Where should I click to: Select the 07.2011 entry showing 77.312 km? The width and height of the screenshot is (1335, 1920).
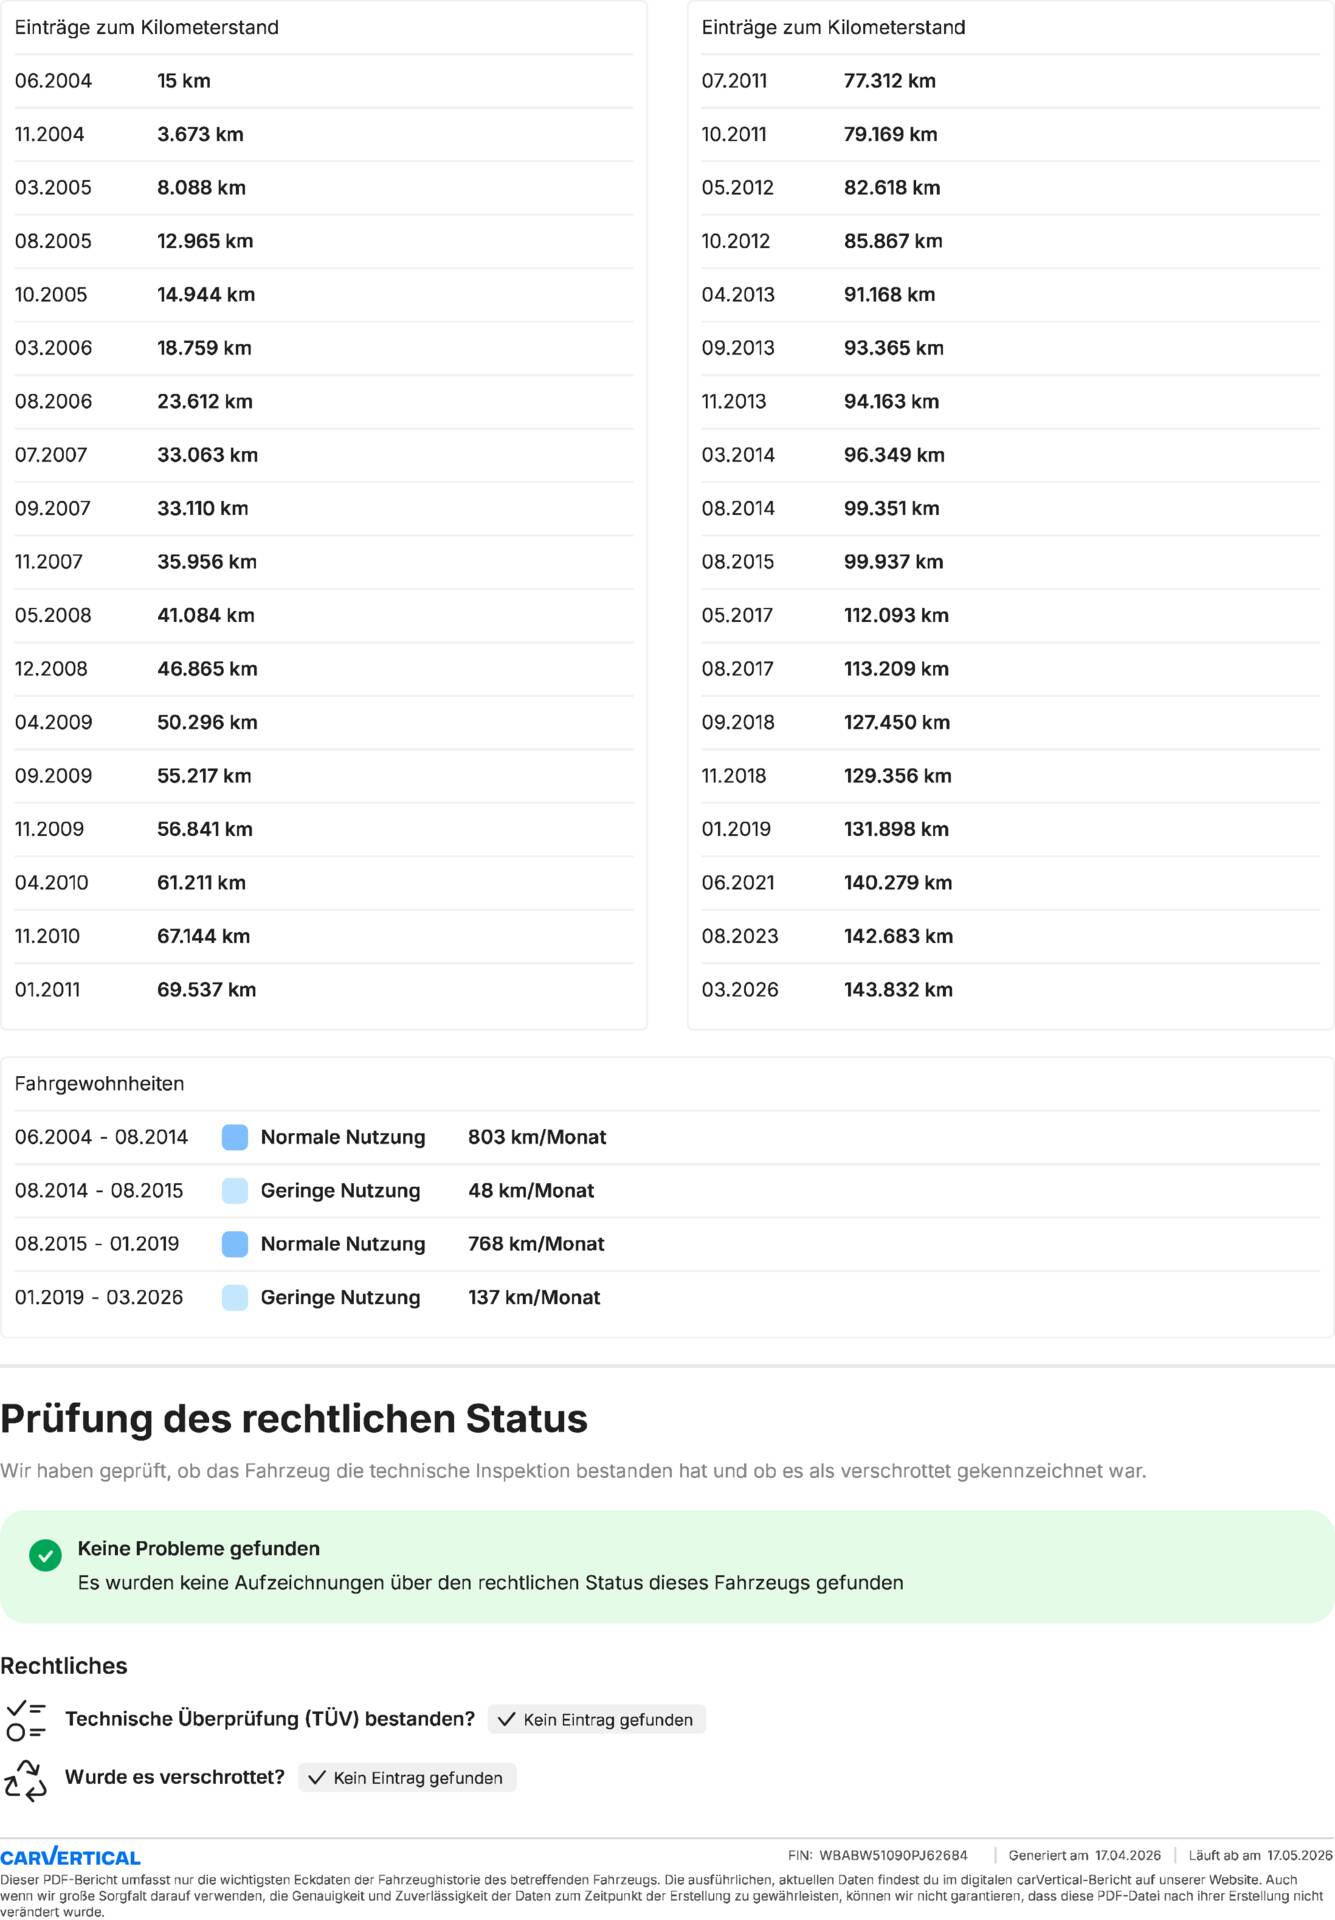tap(889, 81)
